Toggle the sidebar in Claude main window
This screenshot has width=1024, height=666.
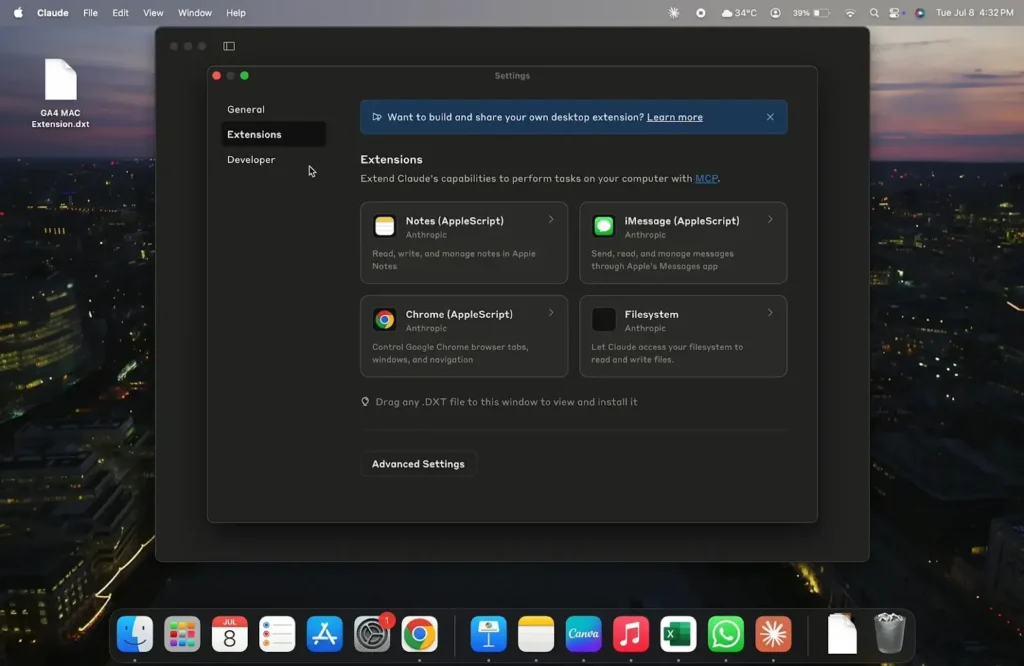click(x=229, y=46)
